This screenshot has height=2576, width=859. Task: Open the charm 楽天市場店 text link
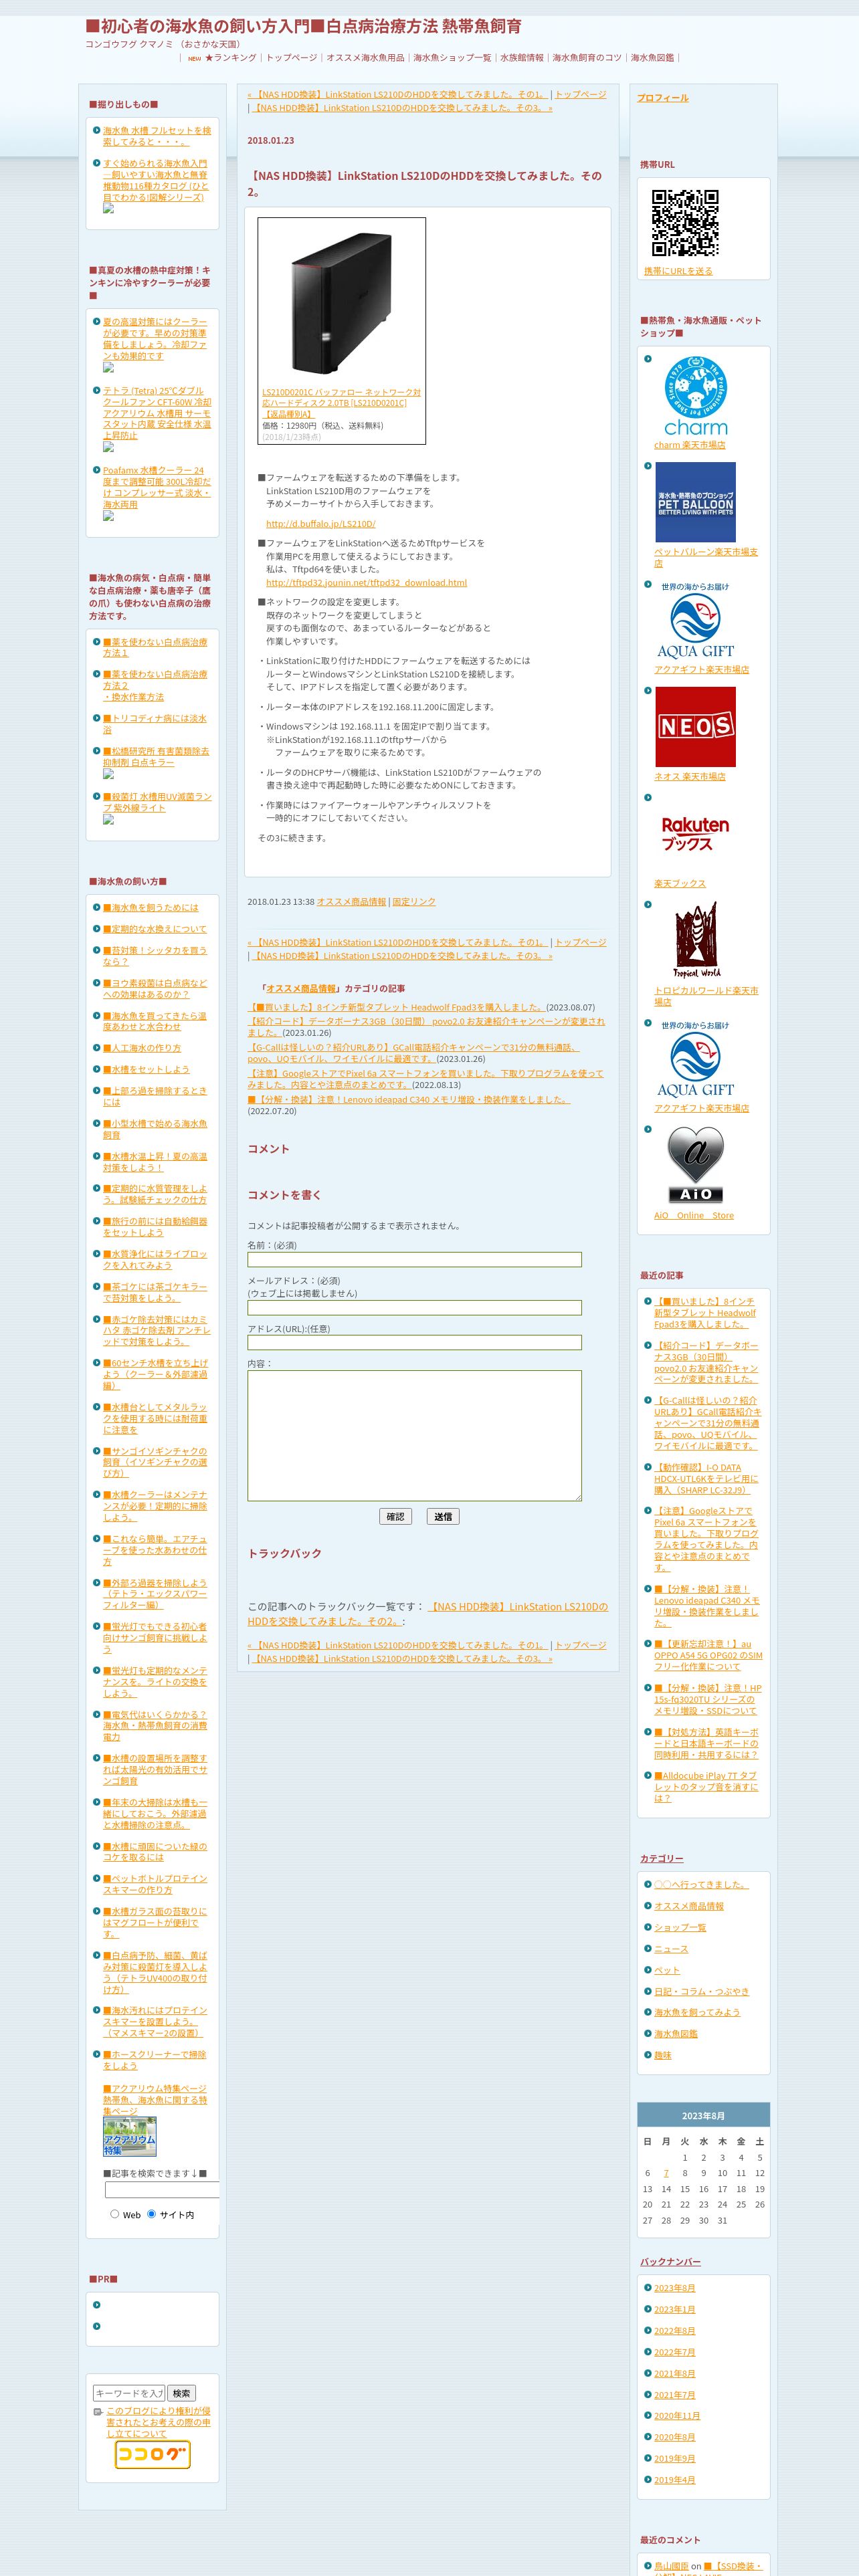(x=690, y=444)
